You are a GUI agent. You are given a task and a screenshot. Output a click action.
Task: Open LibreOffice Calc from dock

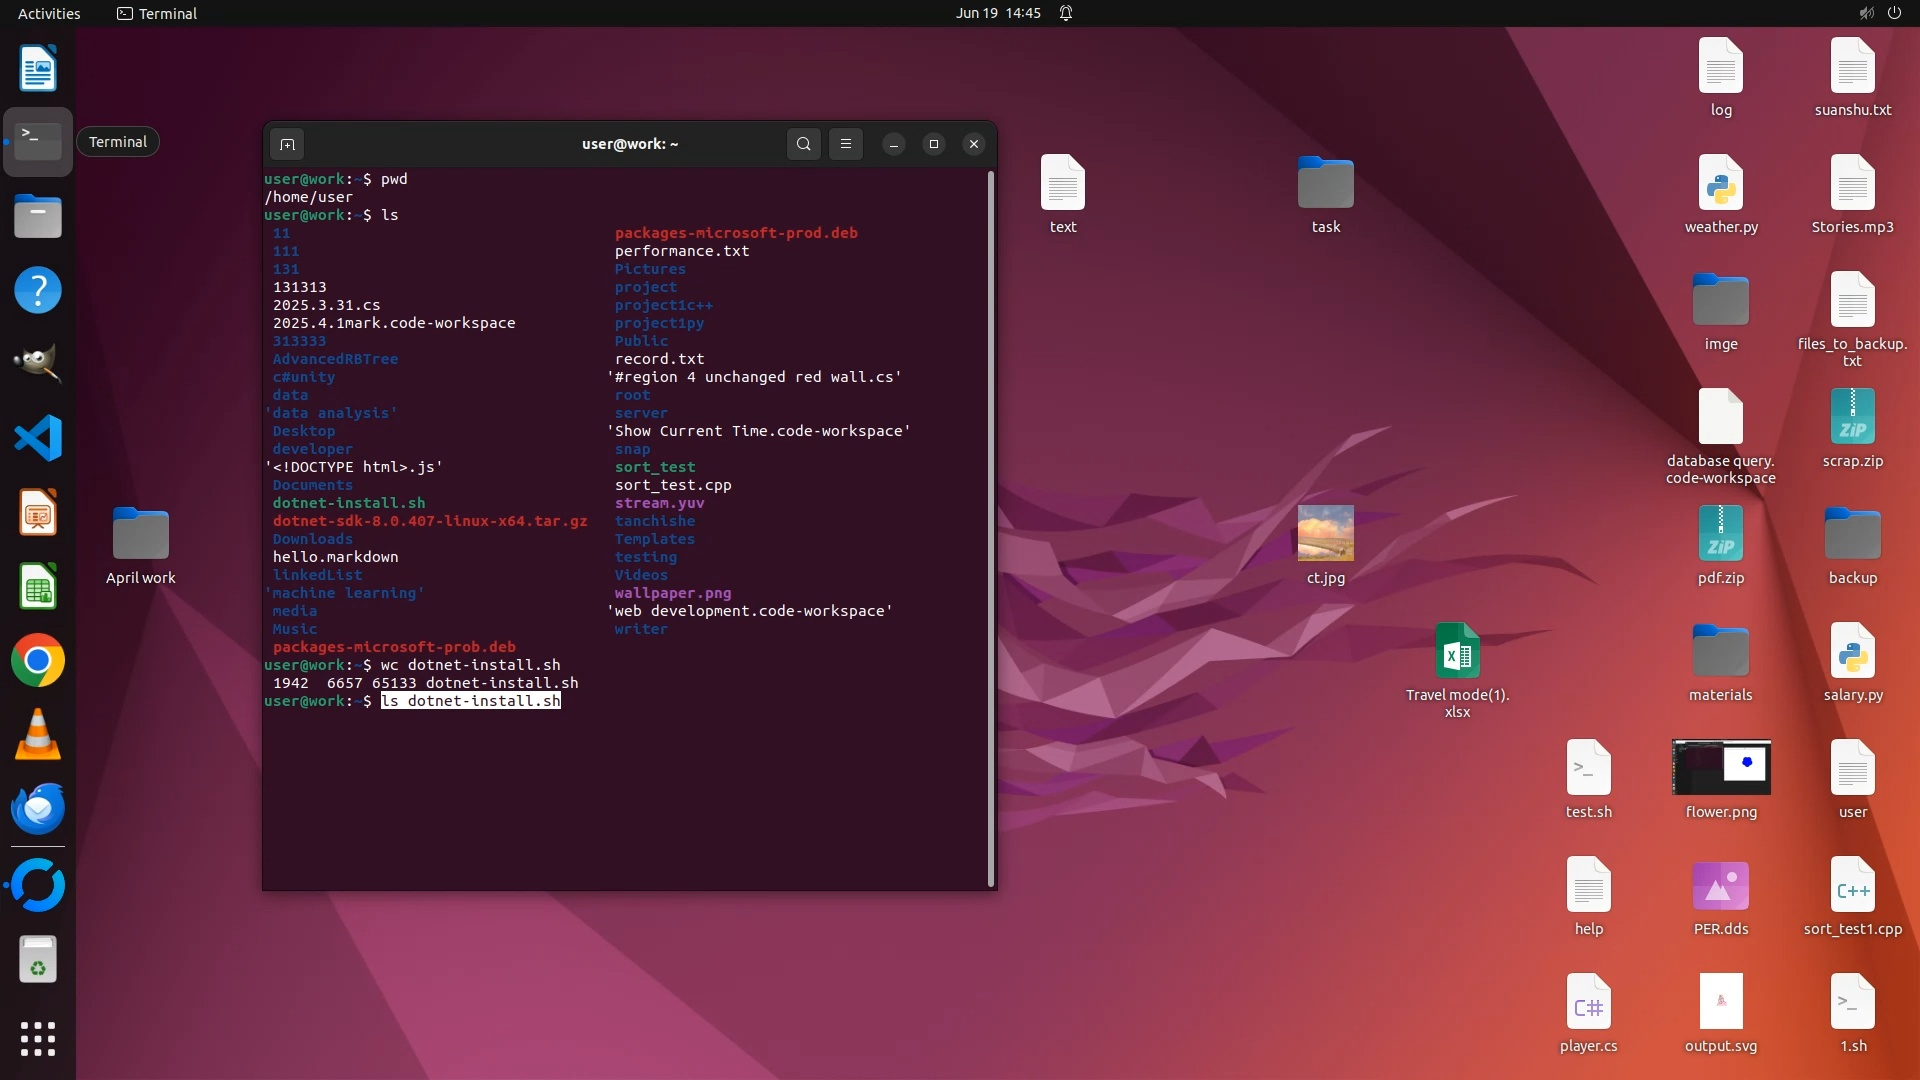tap(38, 587)
